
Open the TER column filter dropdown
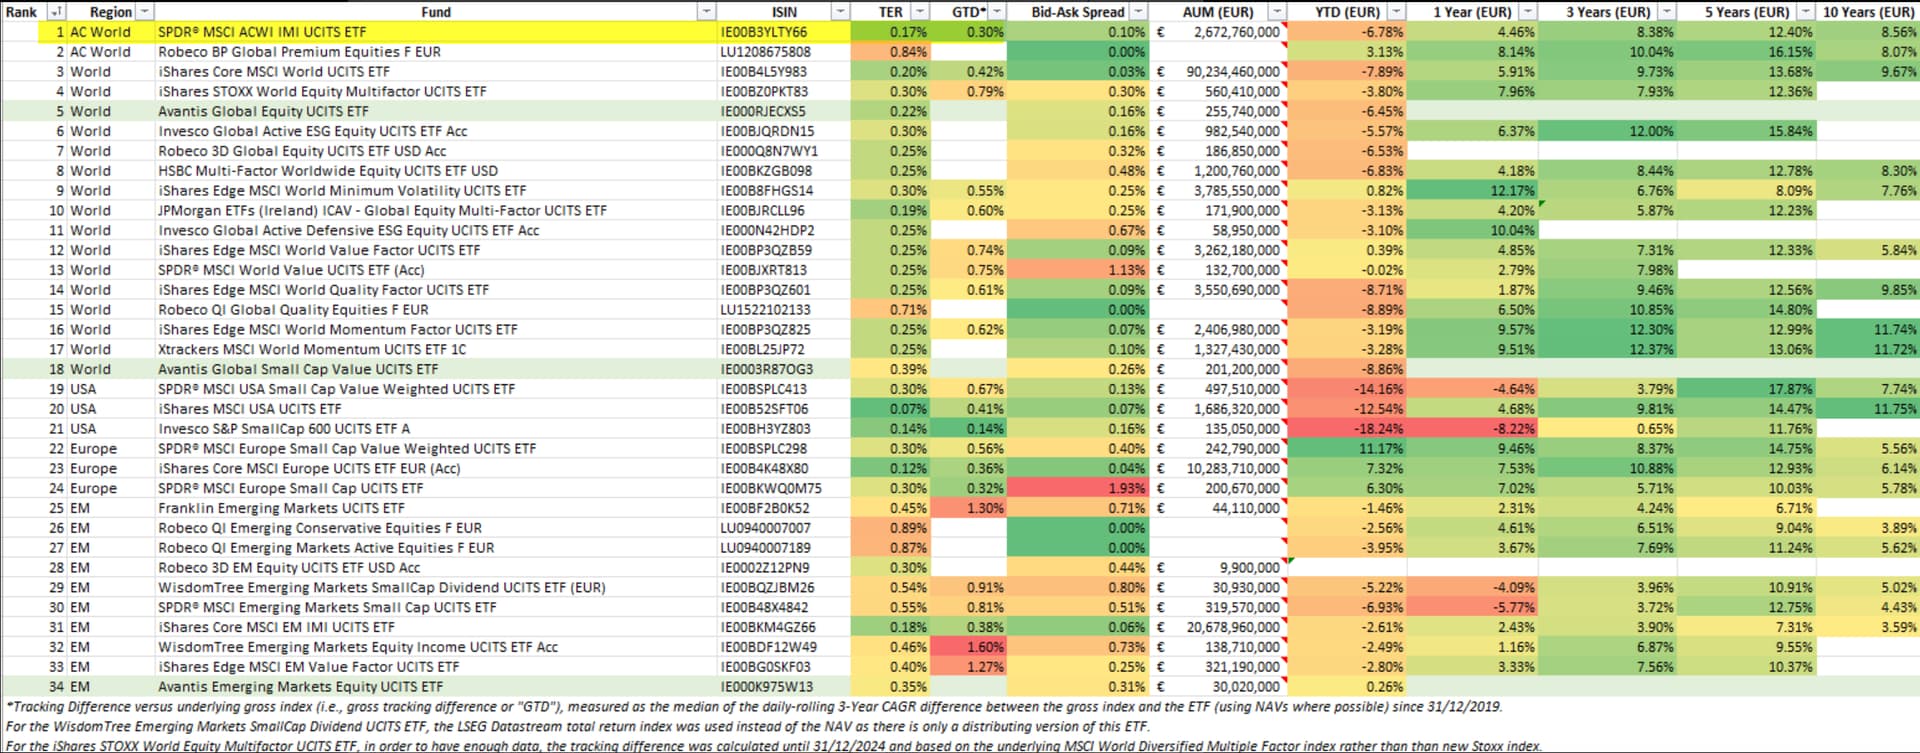coord(919,12)
